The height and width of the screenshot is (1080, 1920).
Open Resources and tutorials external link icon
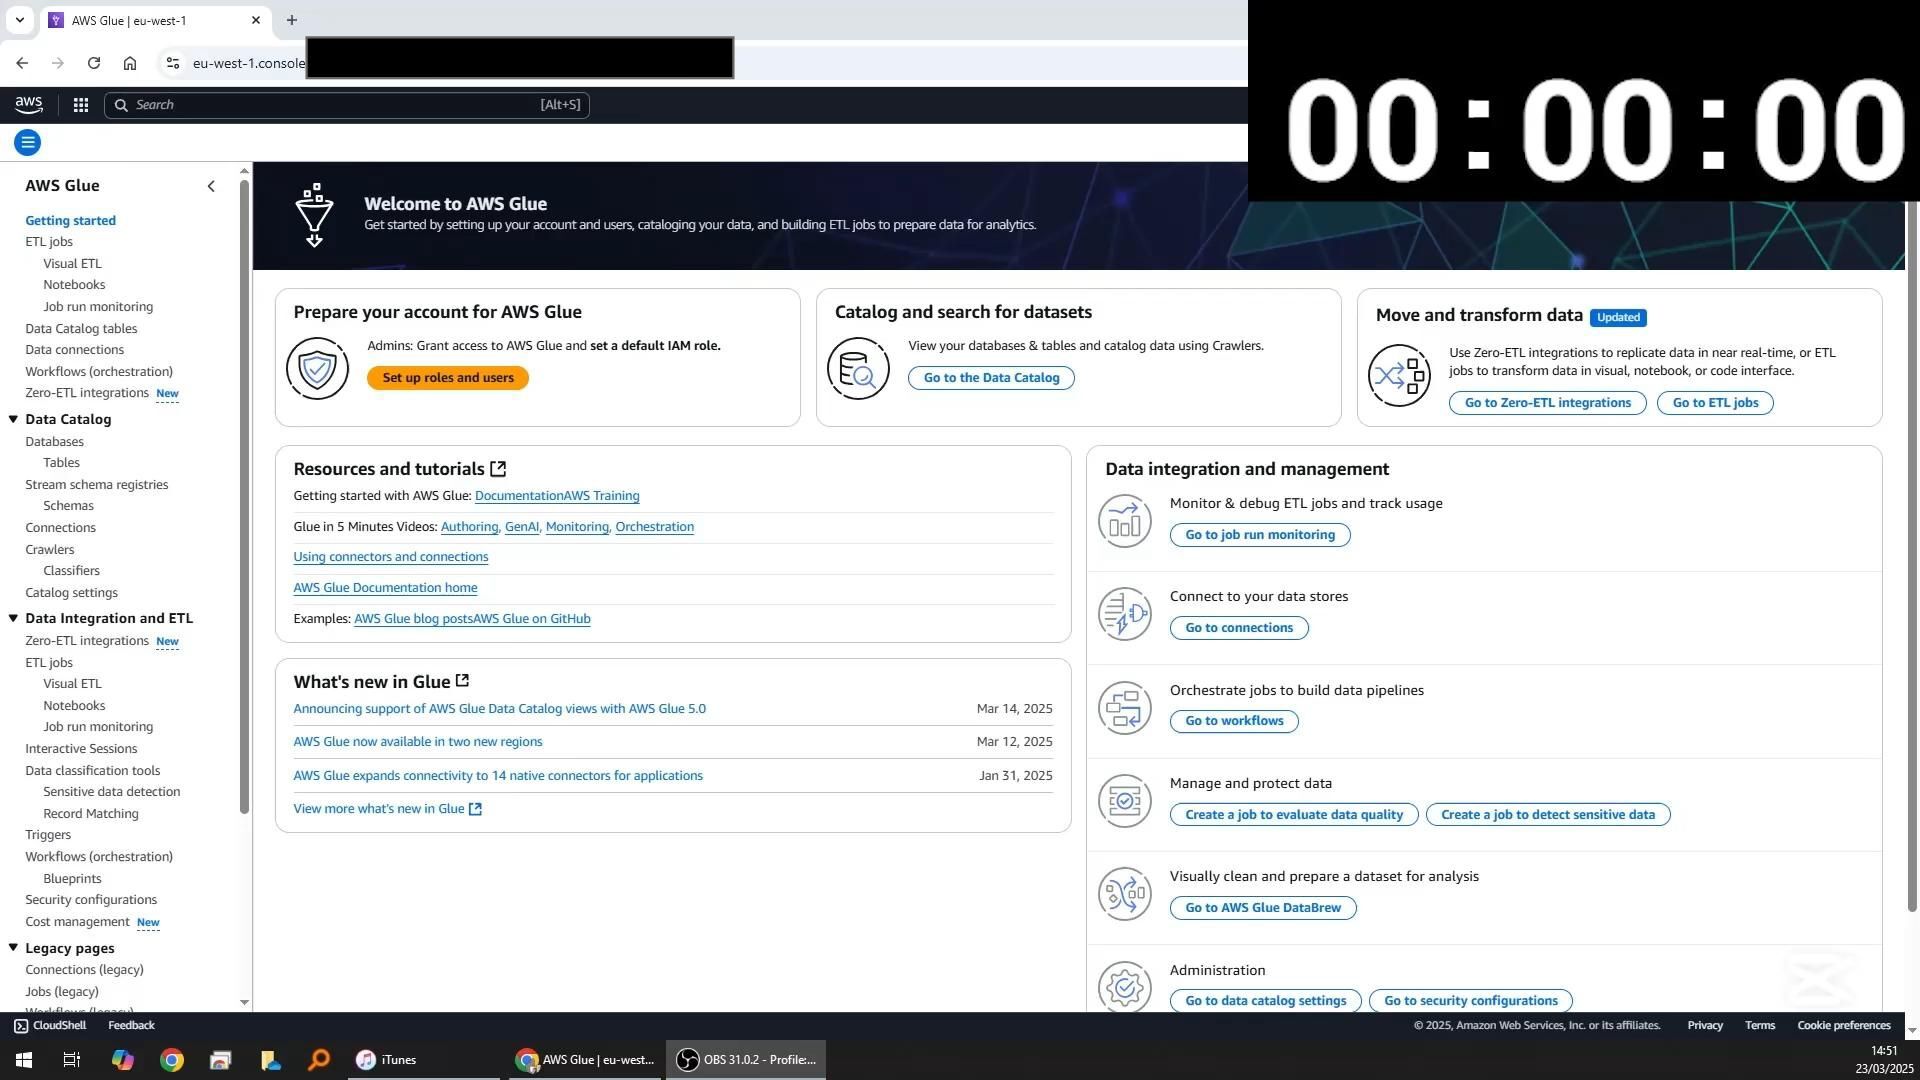click(498, 469)
